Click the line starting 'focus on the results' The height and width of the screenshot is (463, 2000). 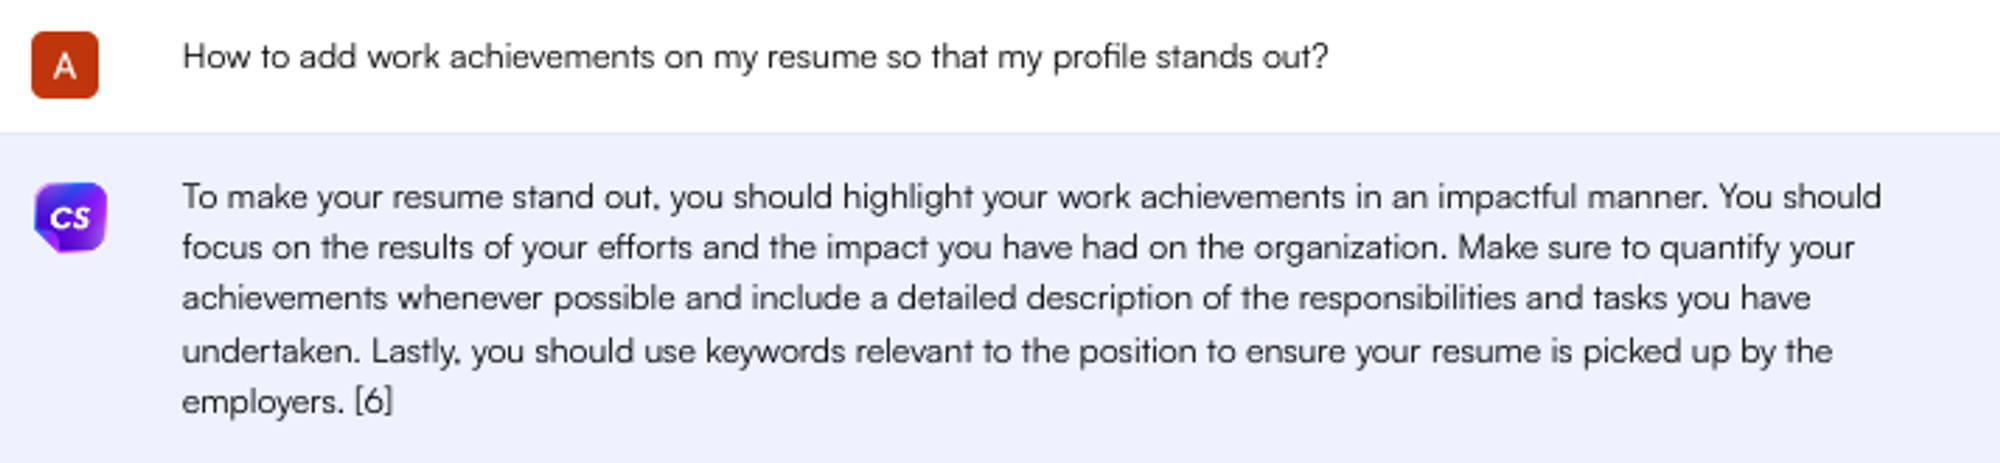(x=1018, y=248)
